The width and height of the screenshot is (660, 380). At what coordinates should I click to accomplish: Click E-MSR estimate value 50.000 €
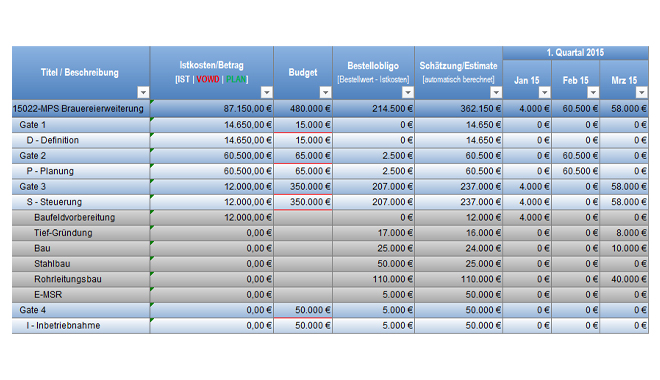tap(458, 295)
